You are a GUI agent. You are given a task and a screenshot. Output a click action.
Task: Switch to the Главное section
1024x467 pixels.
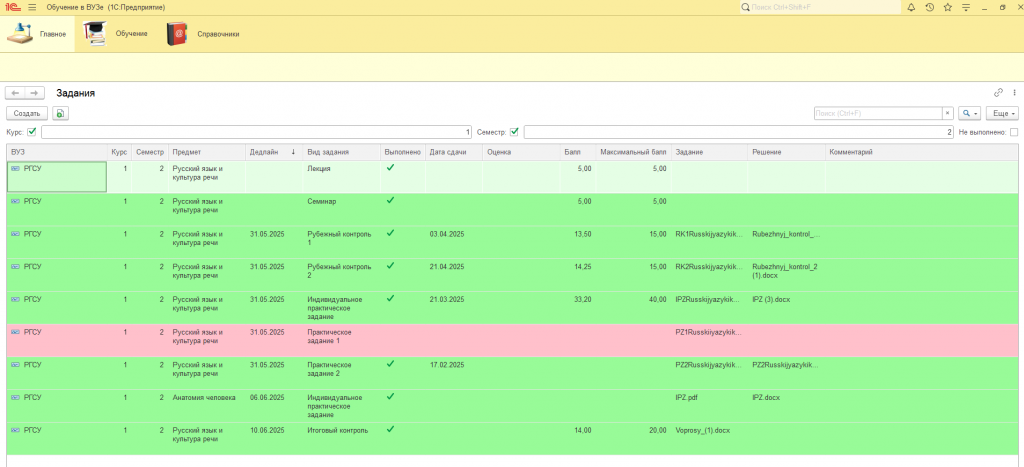[x=37, y=33]
